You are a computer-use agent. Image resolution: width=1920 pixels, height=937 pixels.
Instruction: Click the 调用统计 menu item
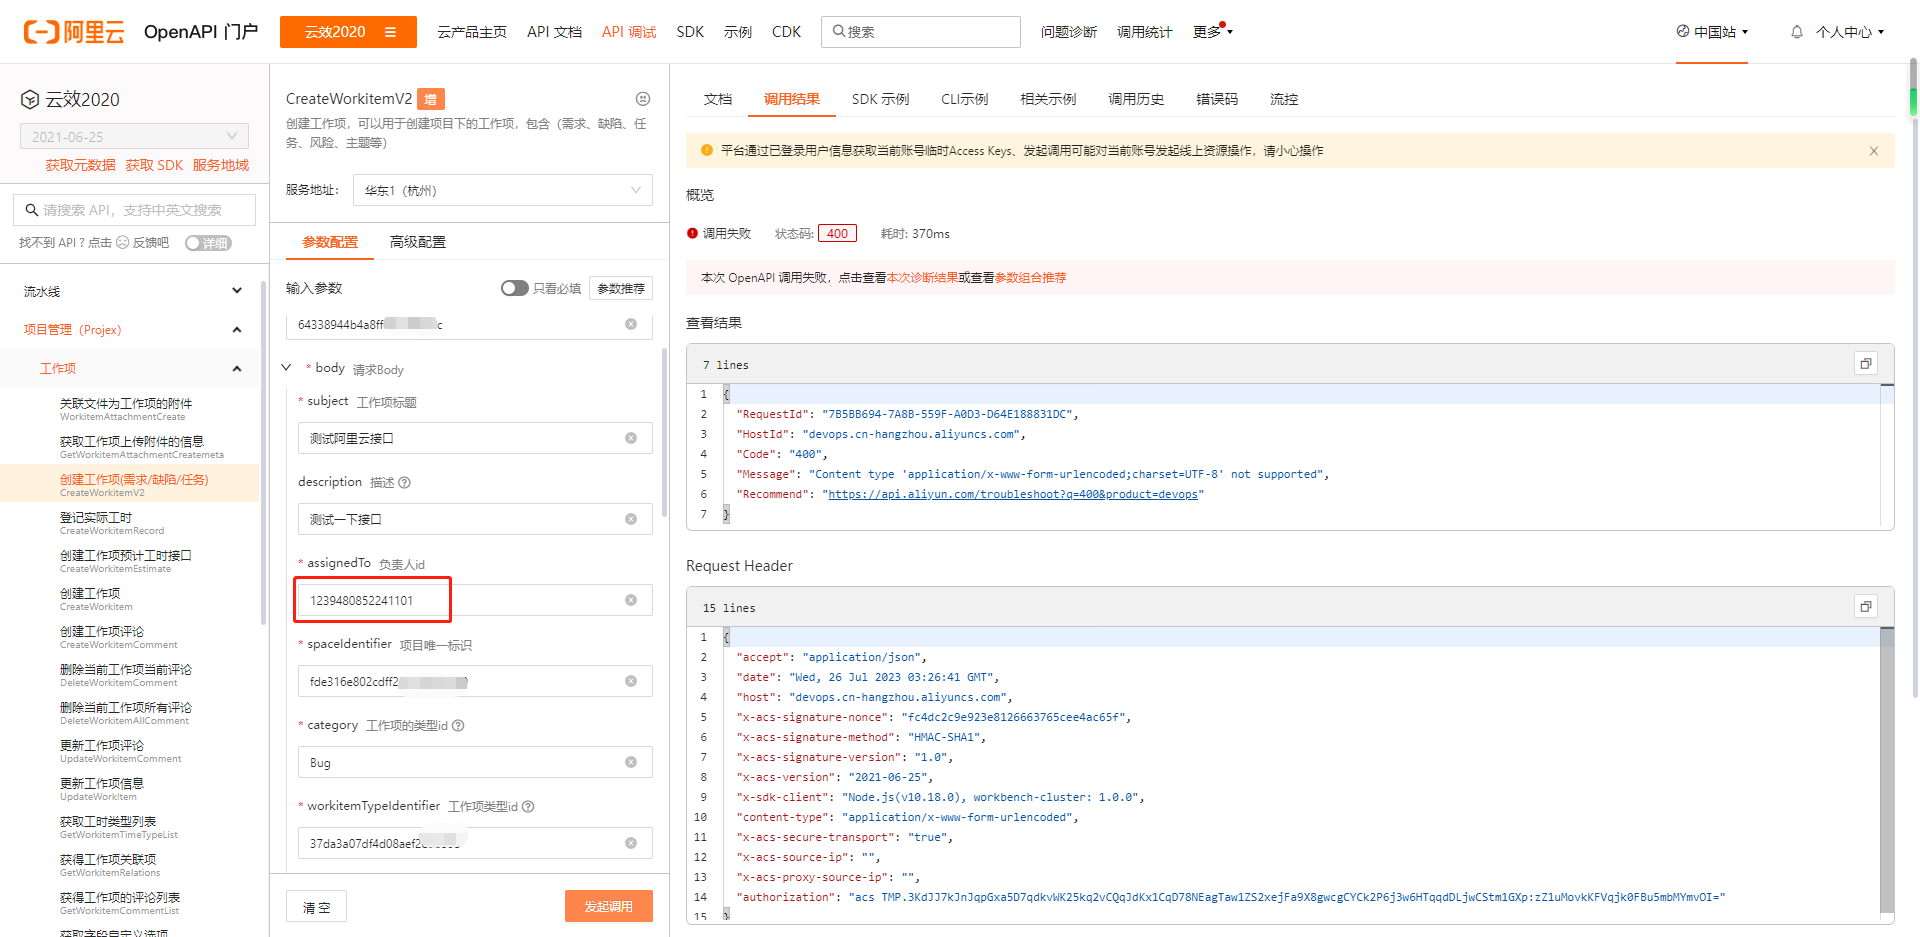coord(1144,32)
